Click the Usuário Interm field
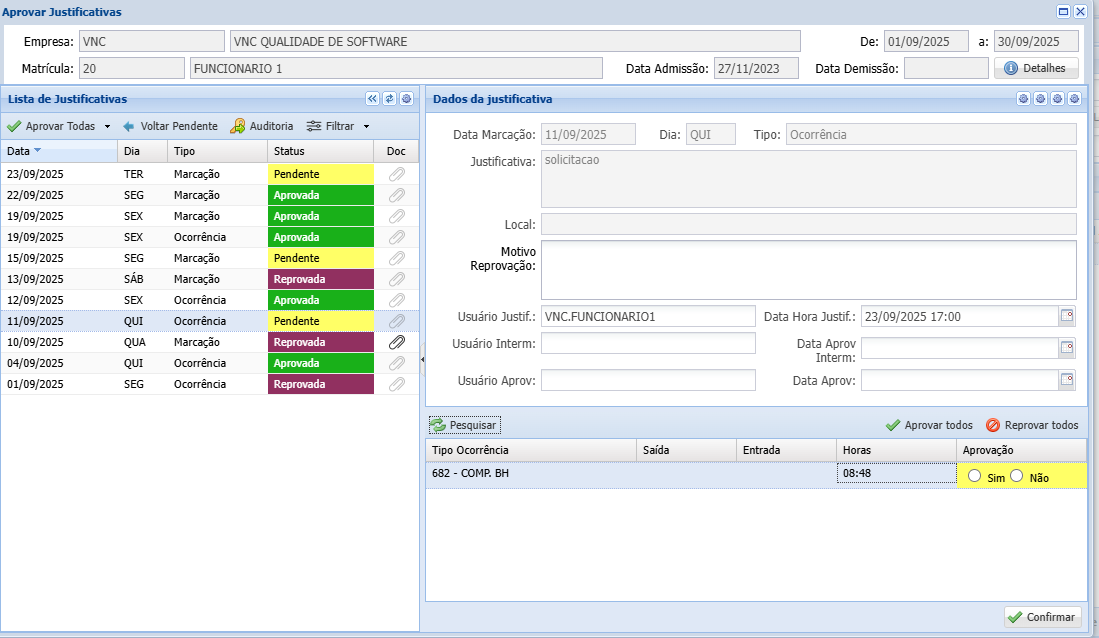This screenshot has height=638, width=1099. click(648, 343)
